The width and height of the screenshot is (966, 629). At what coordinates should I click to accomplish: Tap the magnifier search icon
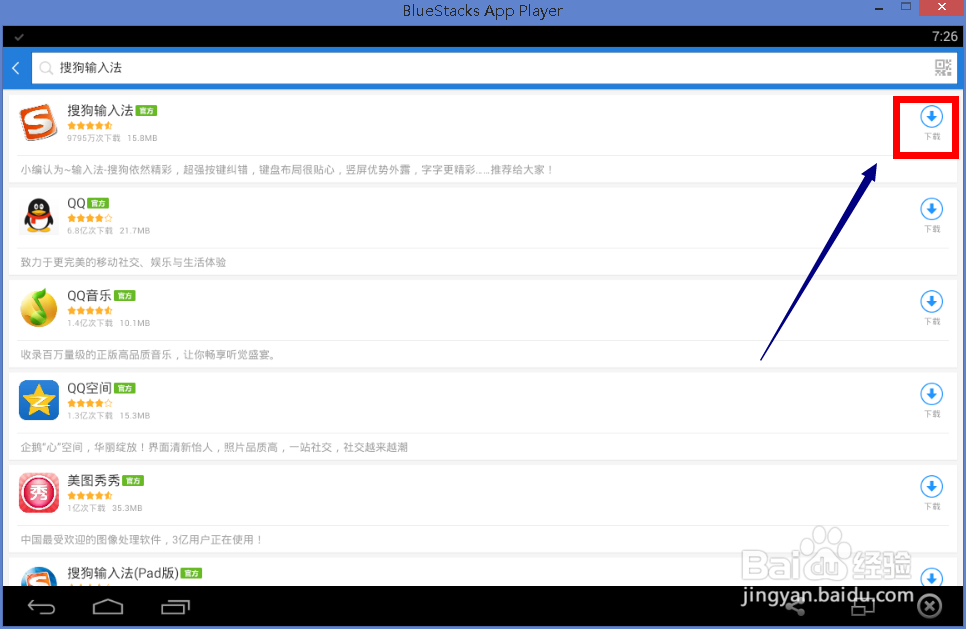(46, 68)
